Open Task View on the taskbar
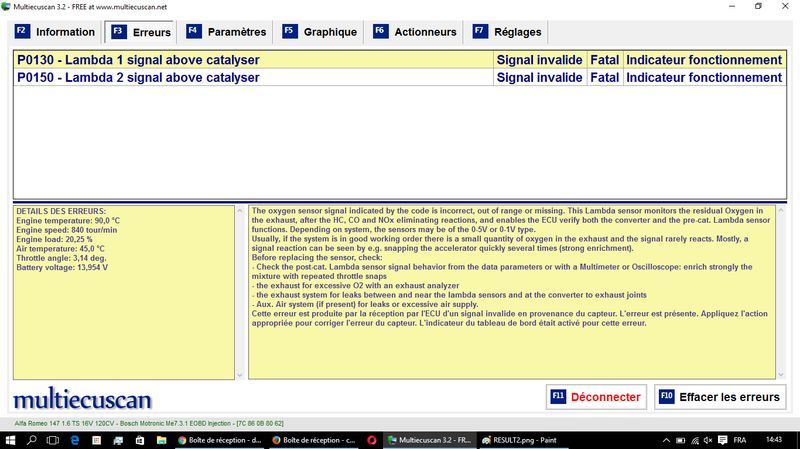The height and width of the screenshot is (449, 800). click(x=53, y=440)
